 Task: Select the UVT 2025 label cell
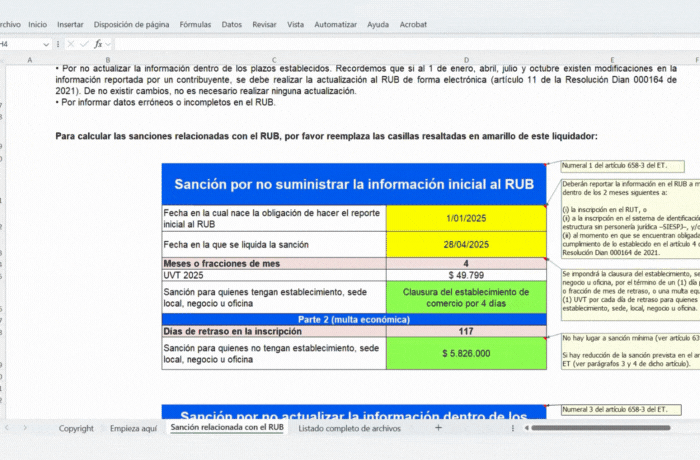pos(274,275)
